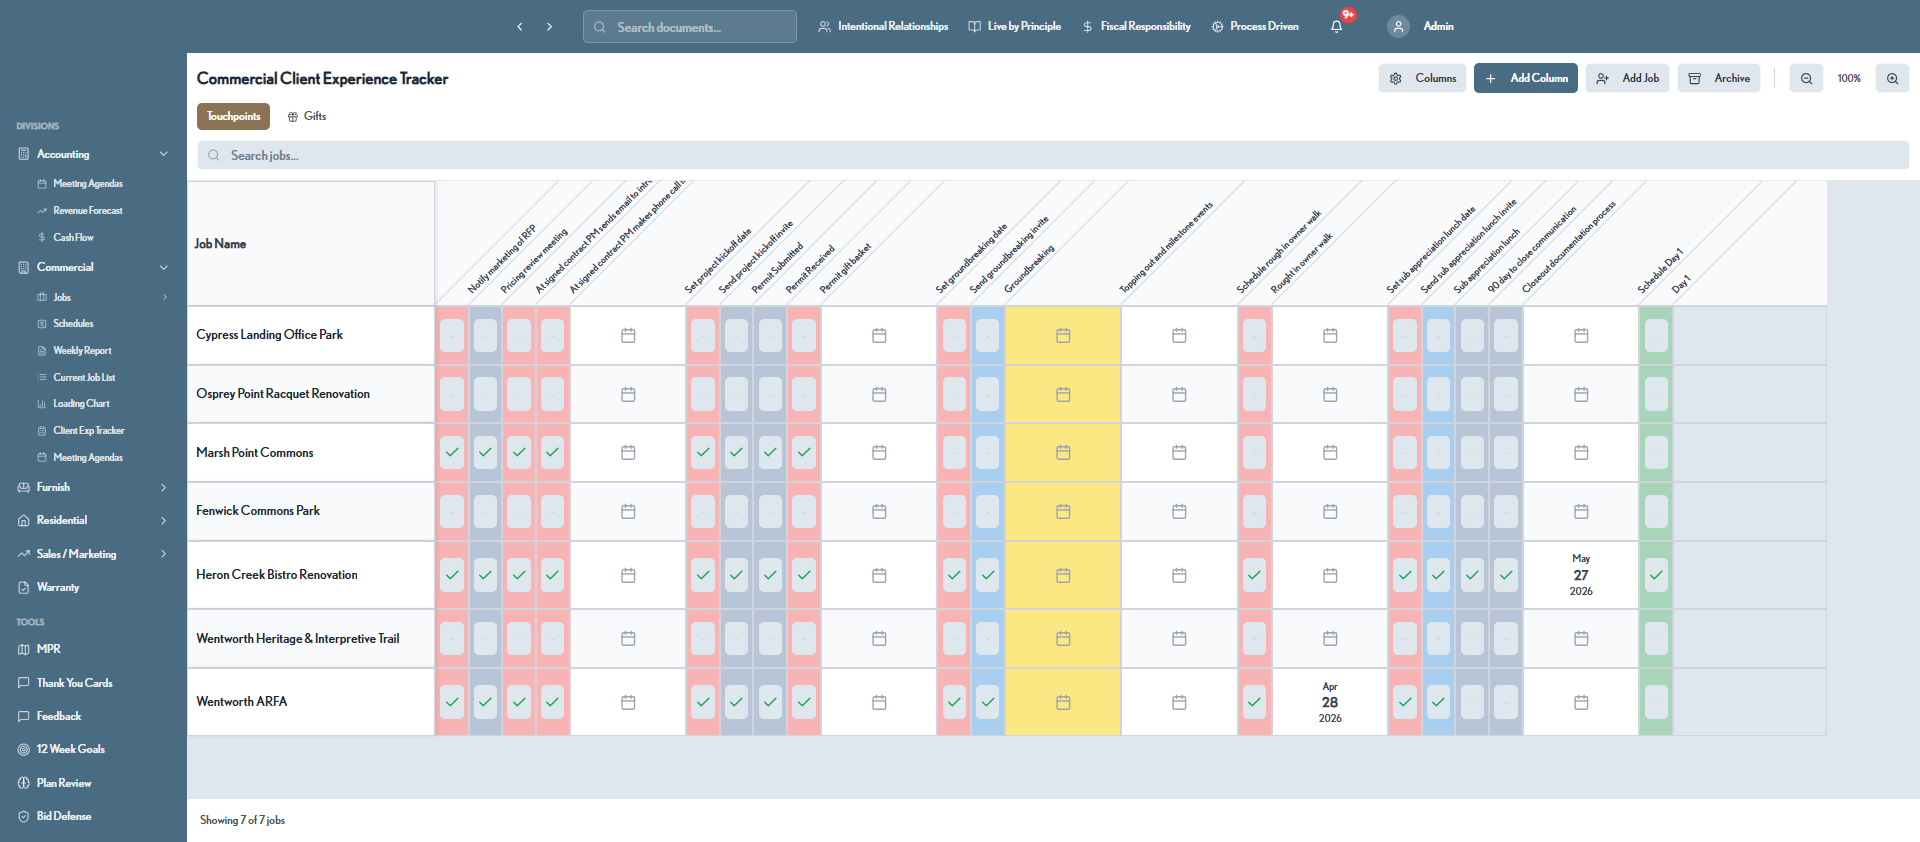
Task: Collapse the Commercial division chevron
Action: pyautogui.click(x=164, y=268)
